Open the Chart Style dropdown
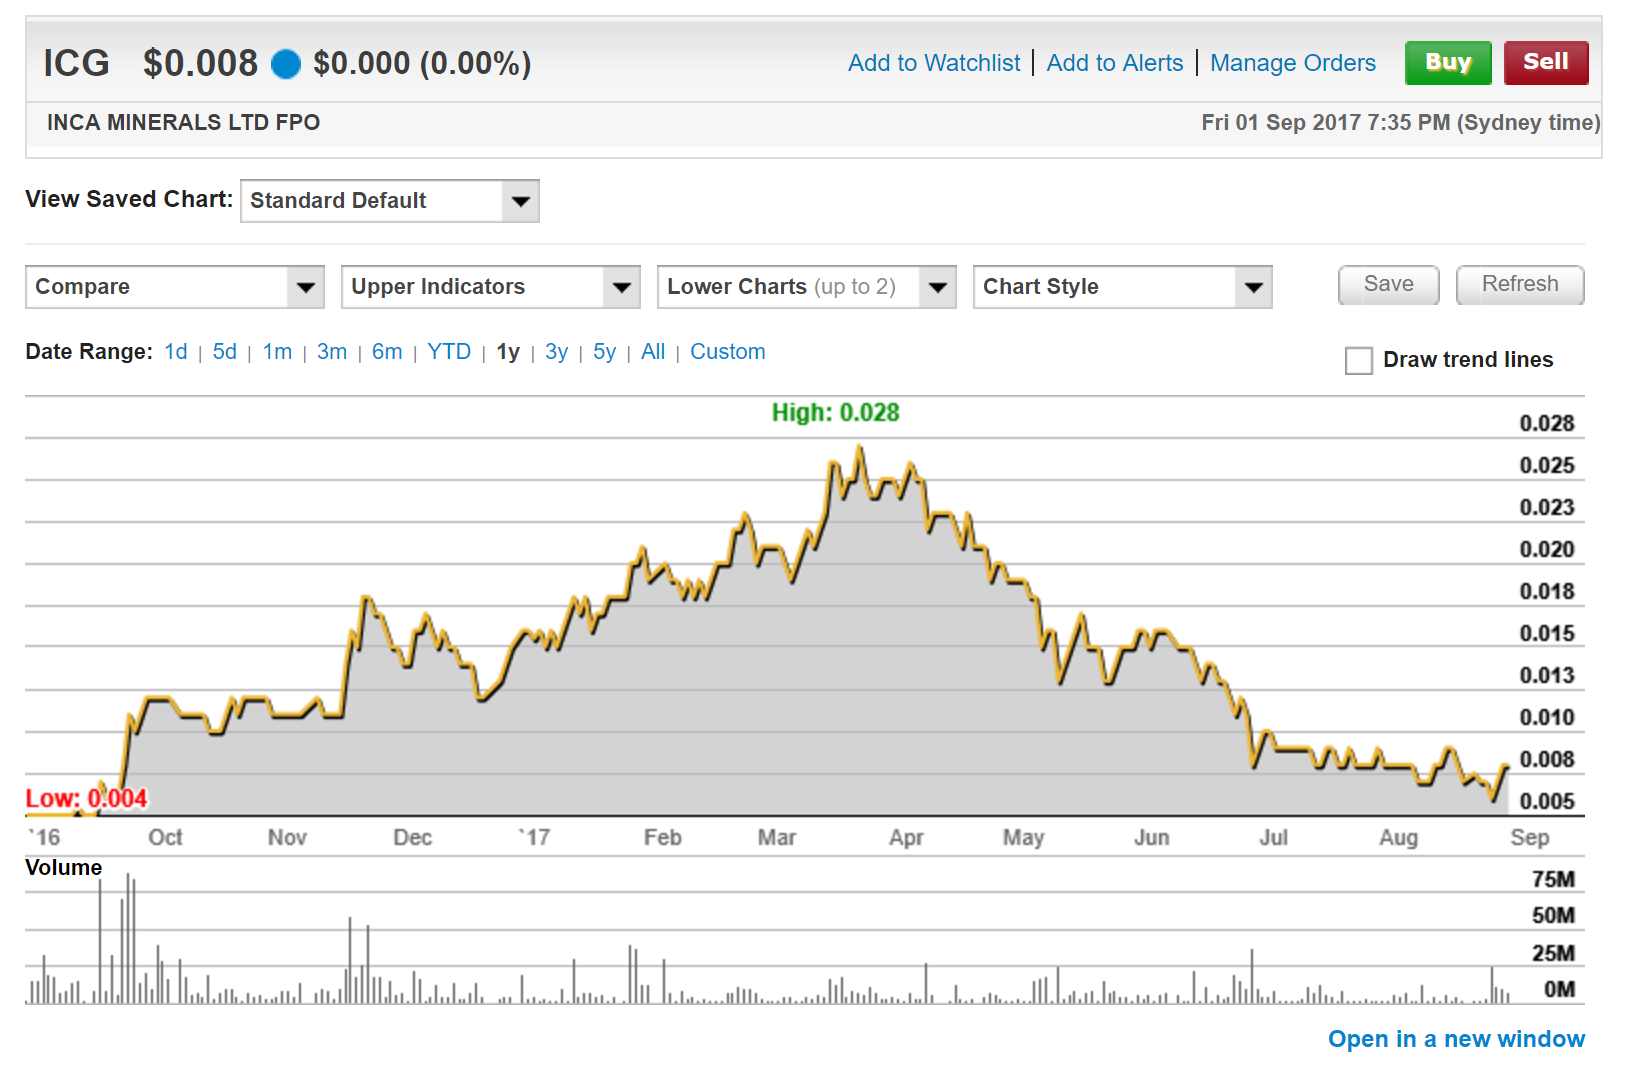Screen dimensions: 1636x1083 click(1122, 287)
